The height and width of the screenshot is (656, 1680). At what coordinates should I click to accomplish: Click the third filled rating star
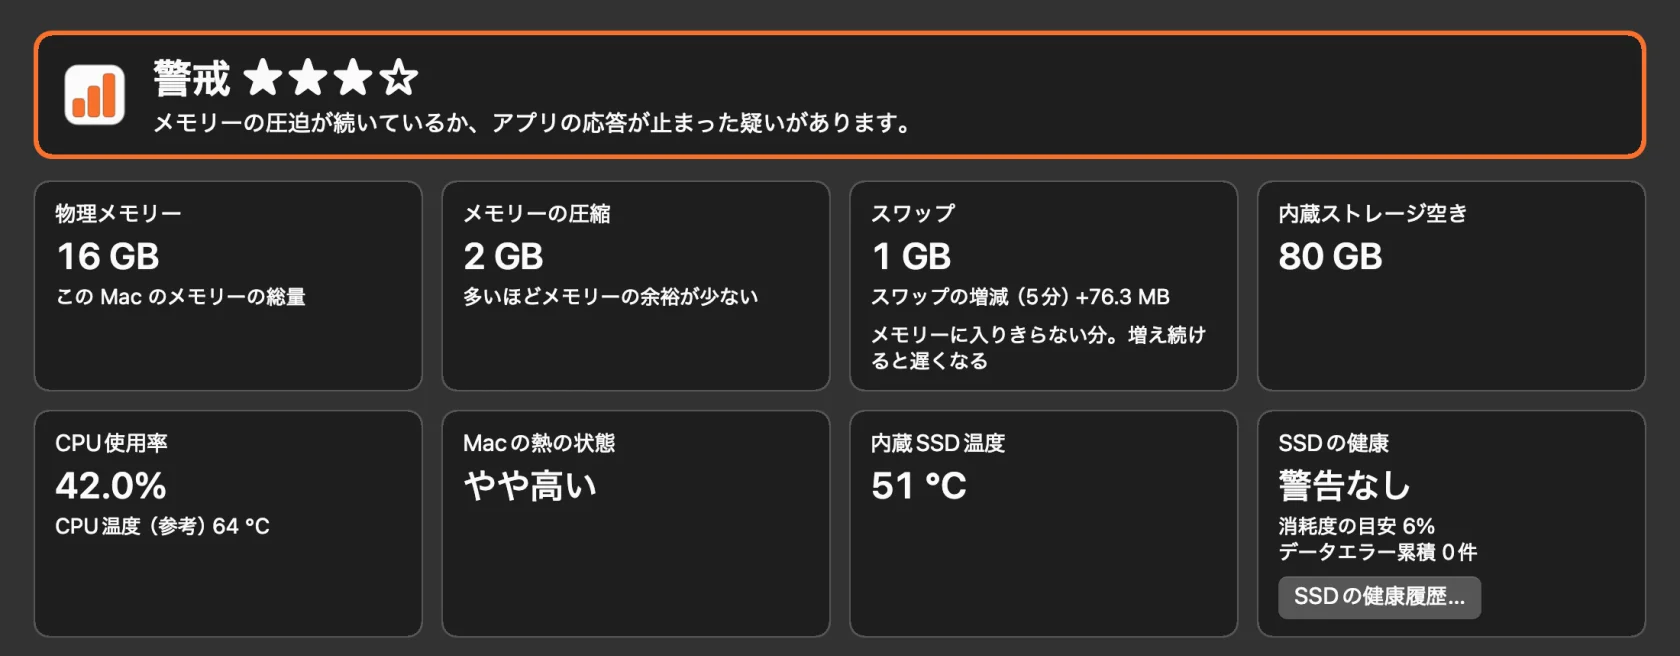pos(353,77)
